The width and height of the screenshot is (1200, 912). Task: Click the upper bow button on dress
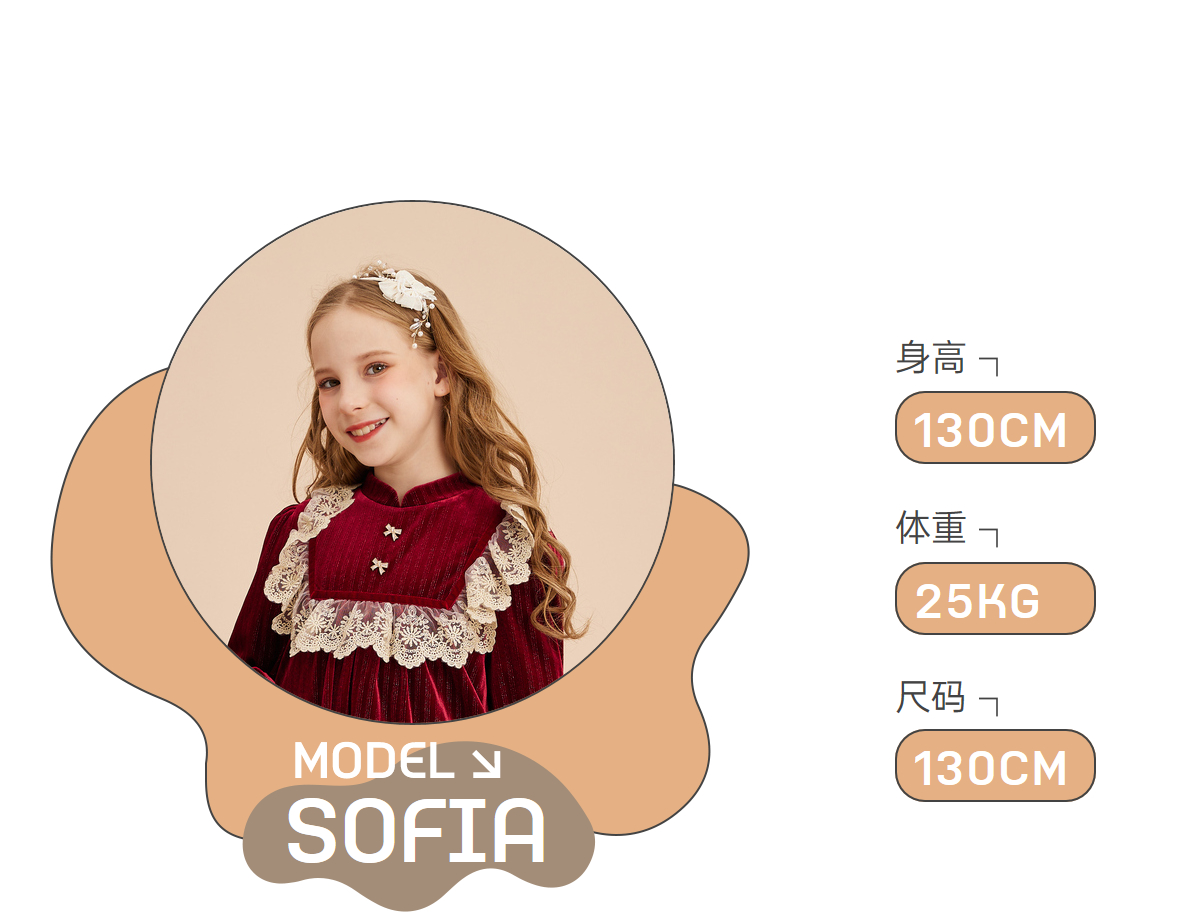[393, 531]
